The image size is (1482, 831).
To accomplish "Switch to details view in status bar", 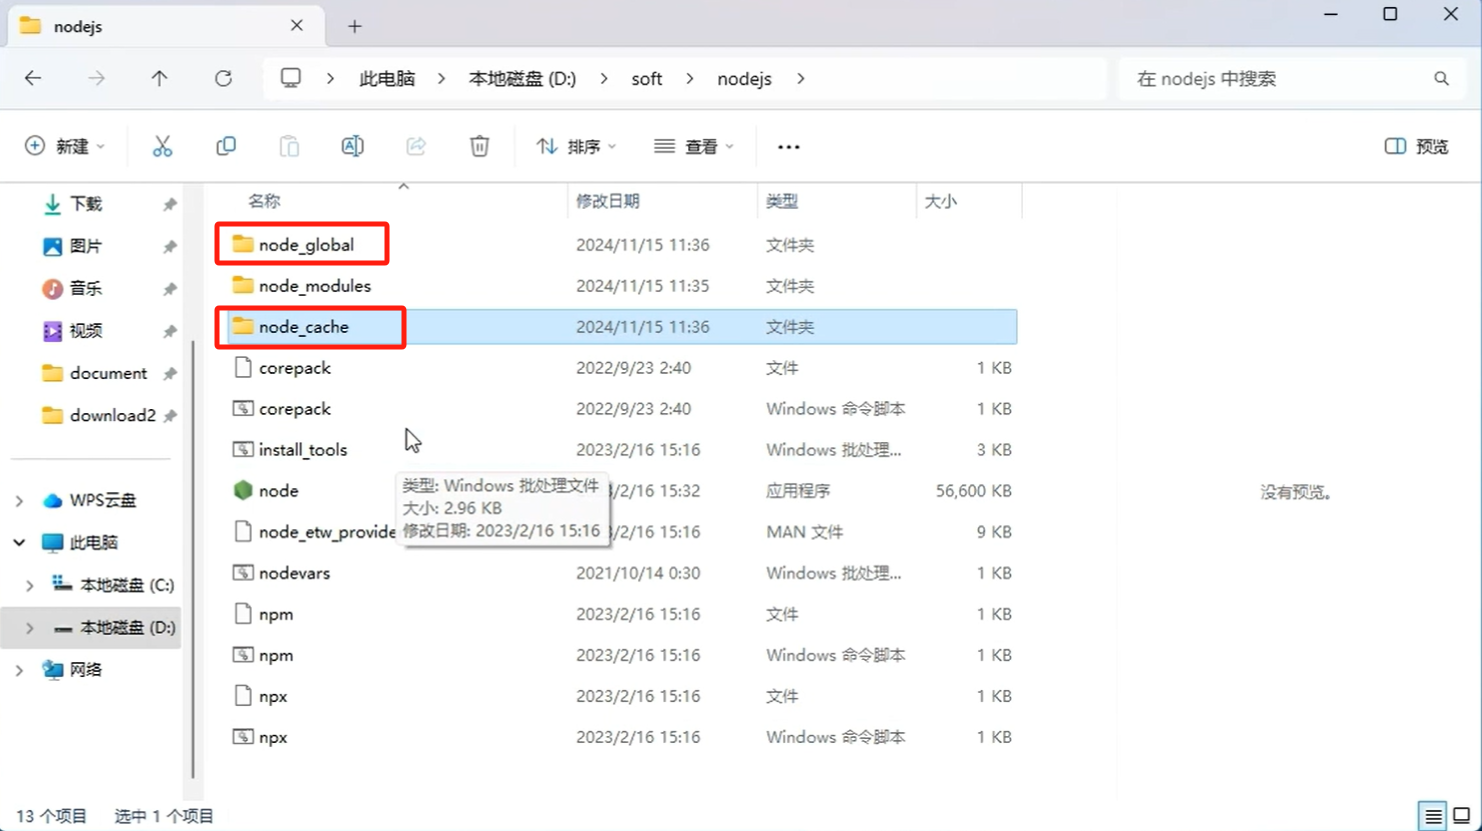I will [1433, 816].
